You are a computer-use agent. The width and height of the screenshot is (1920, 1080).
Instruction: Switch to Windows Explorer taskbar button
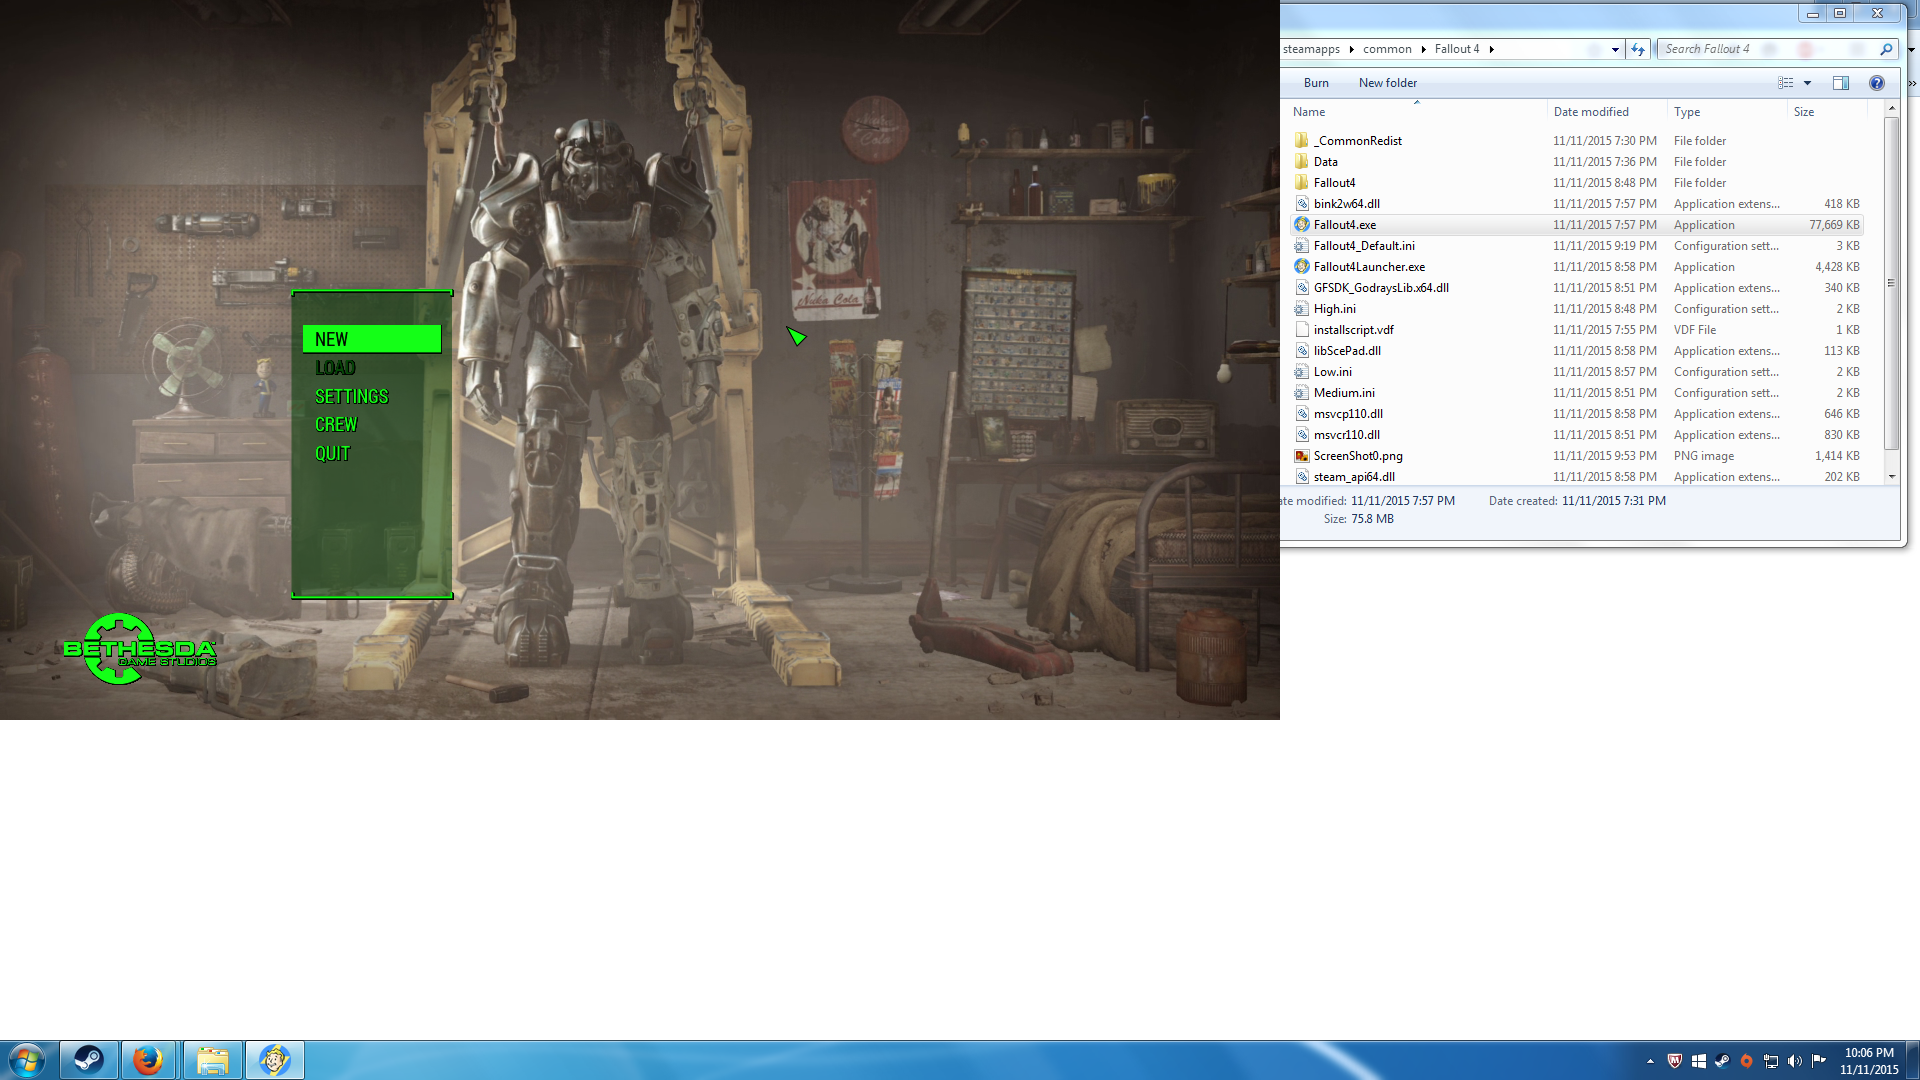click(x=213, y=1060)
